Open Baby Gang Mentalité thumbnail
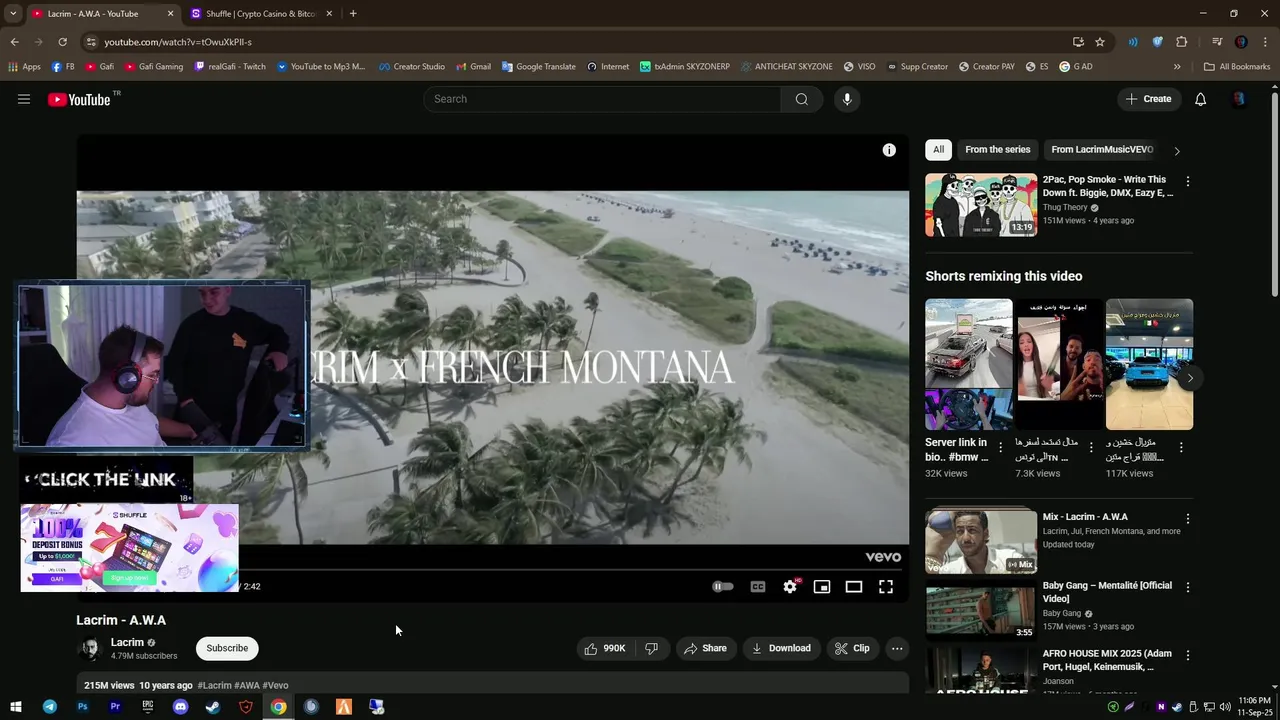 tap(981, 610)
